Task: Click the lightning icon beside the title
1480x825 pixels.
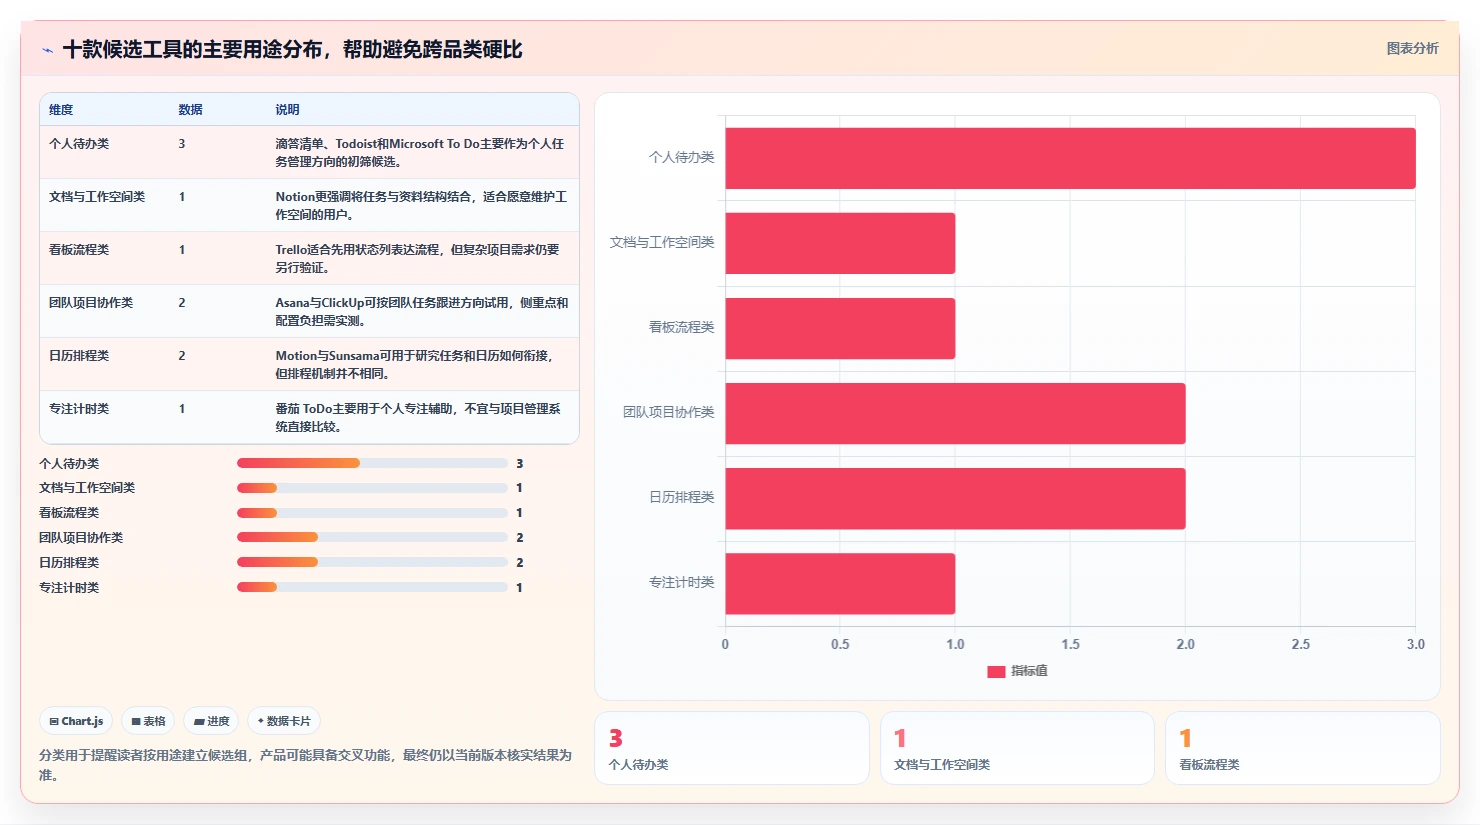Action: (47, 50)
